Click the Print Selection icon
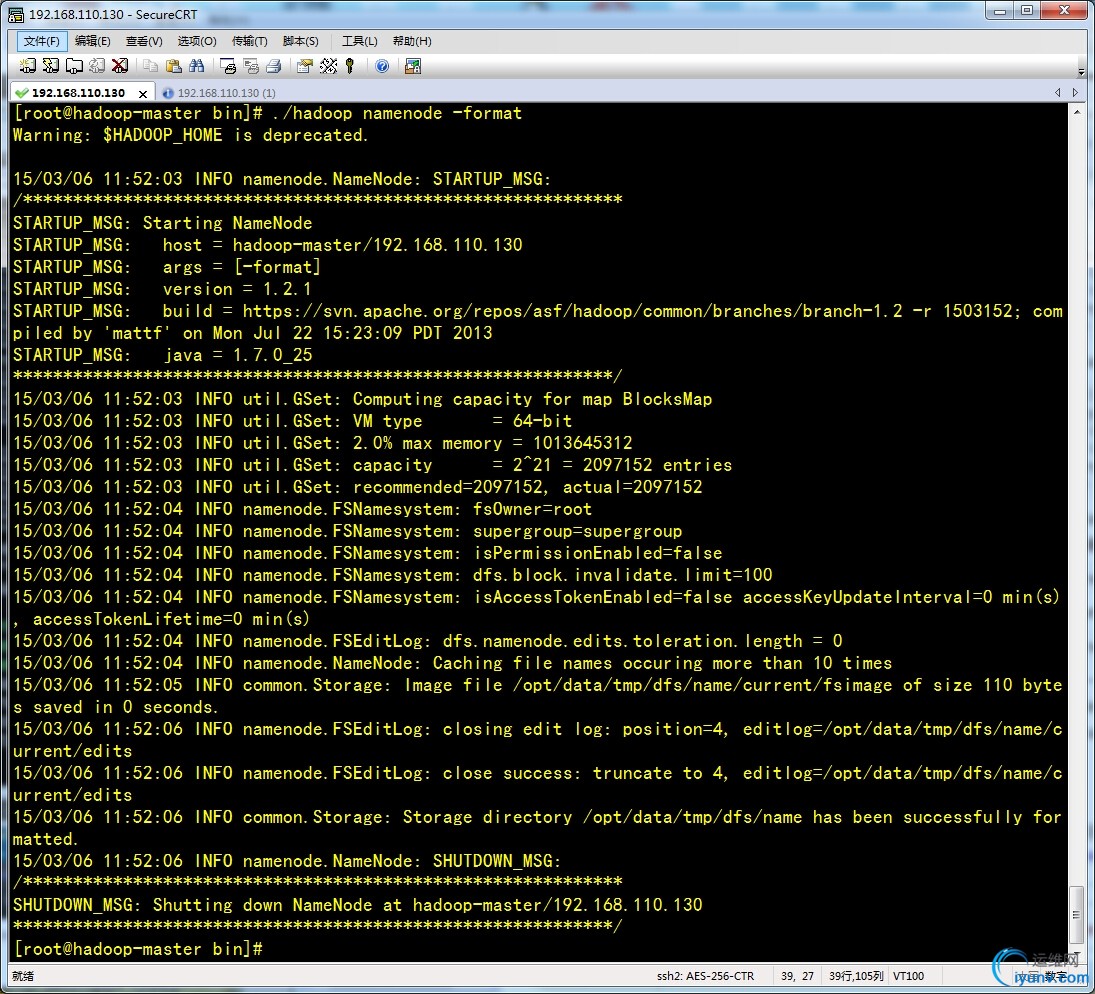 251,66
